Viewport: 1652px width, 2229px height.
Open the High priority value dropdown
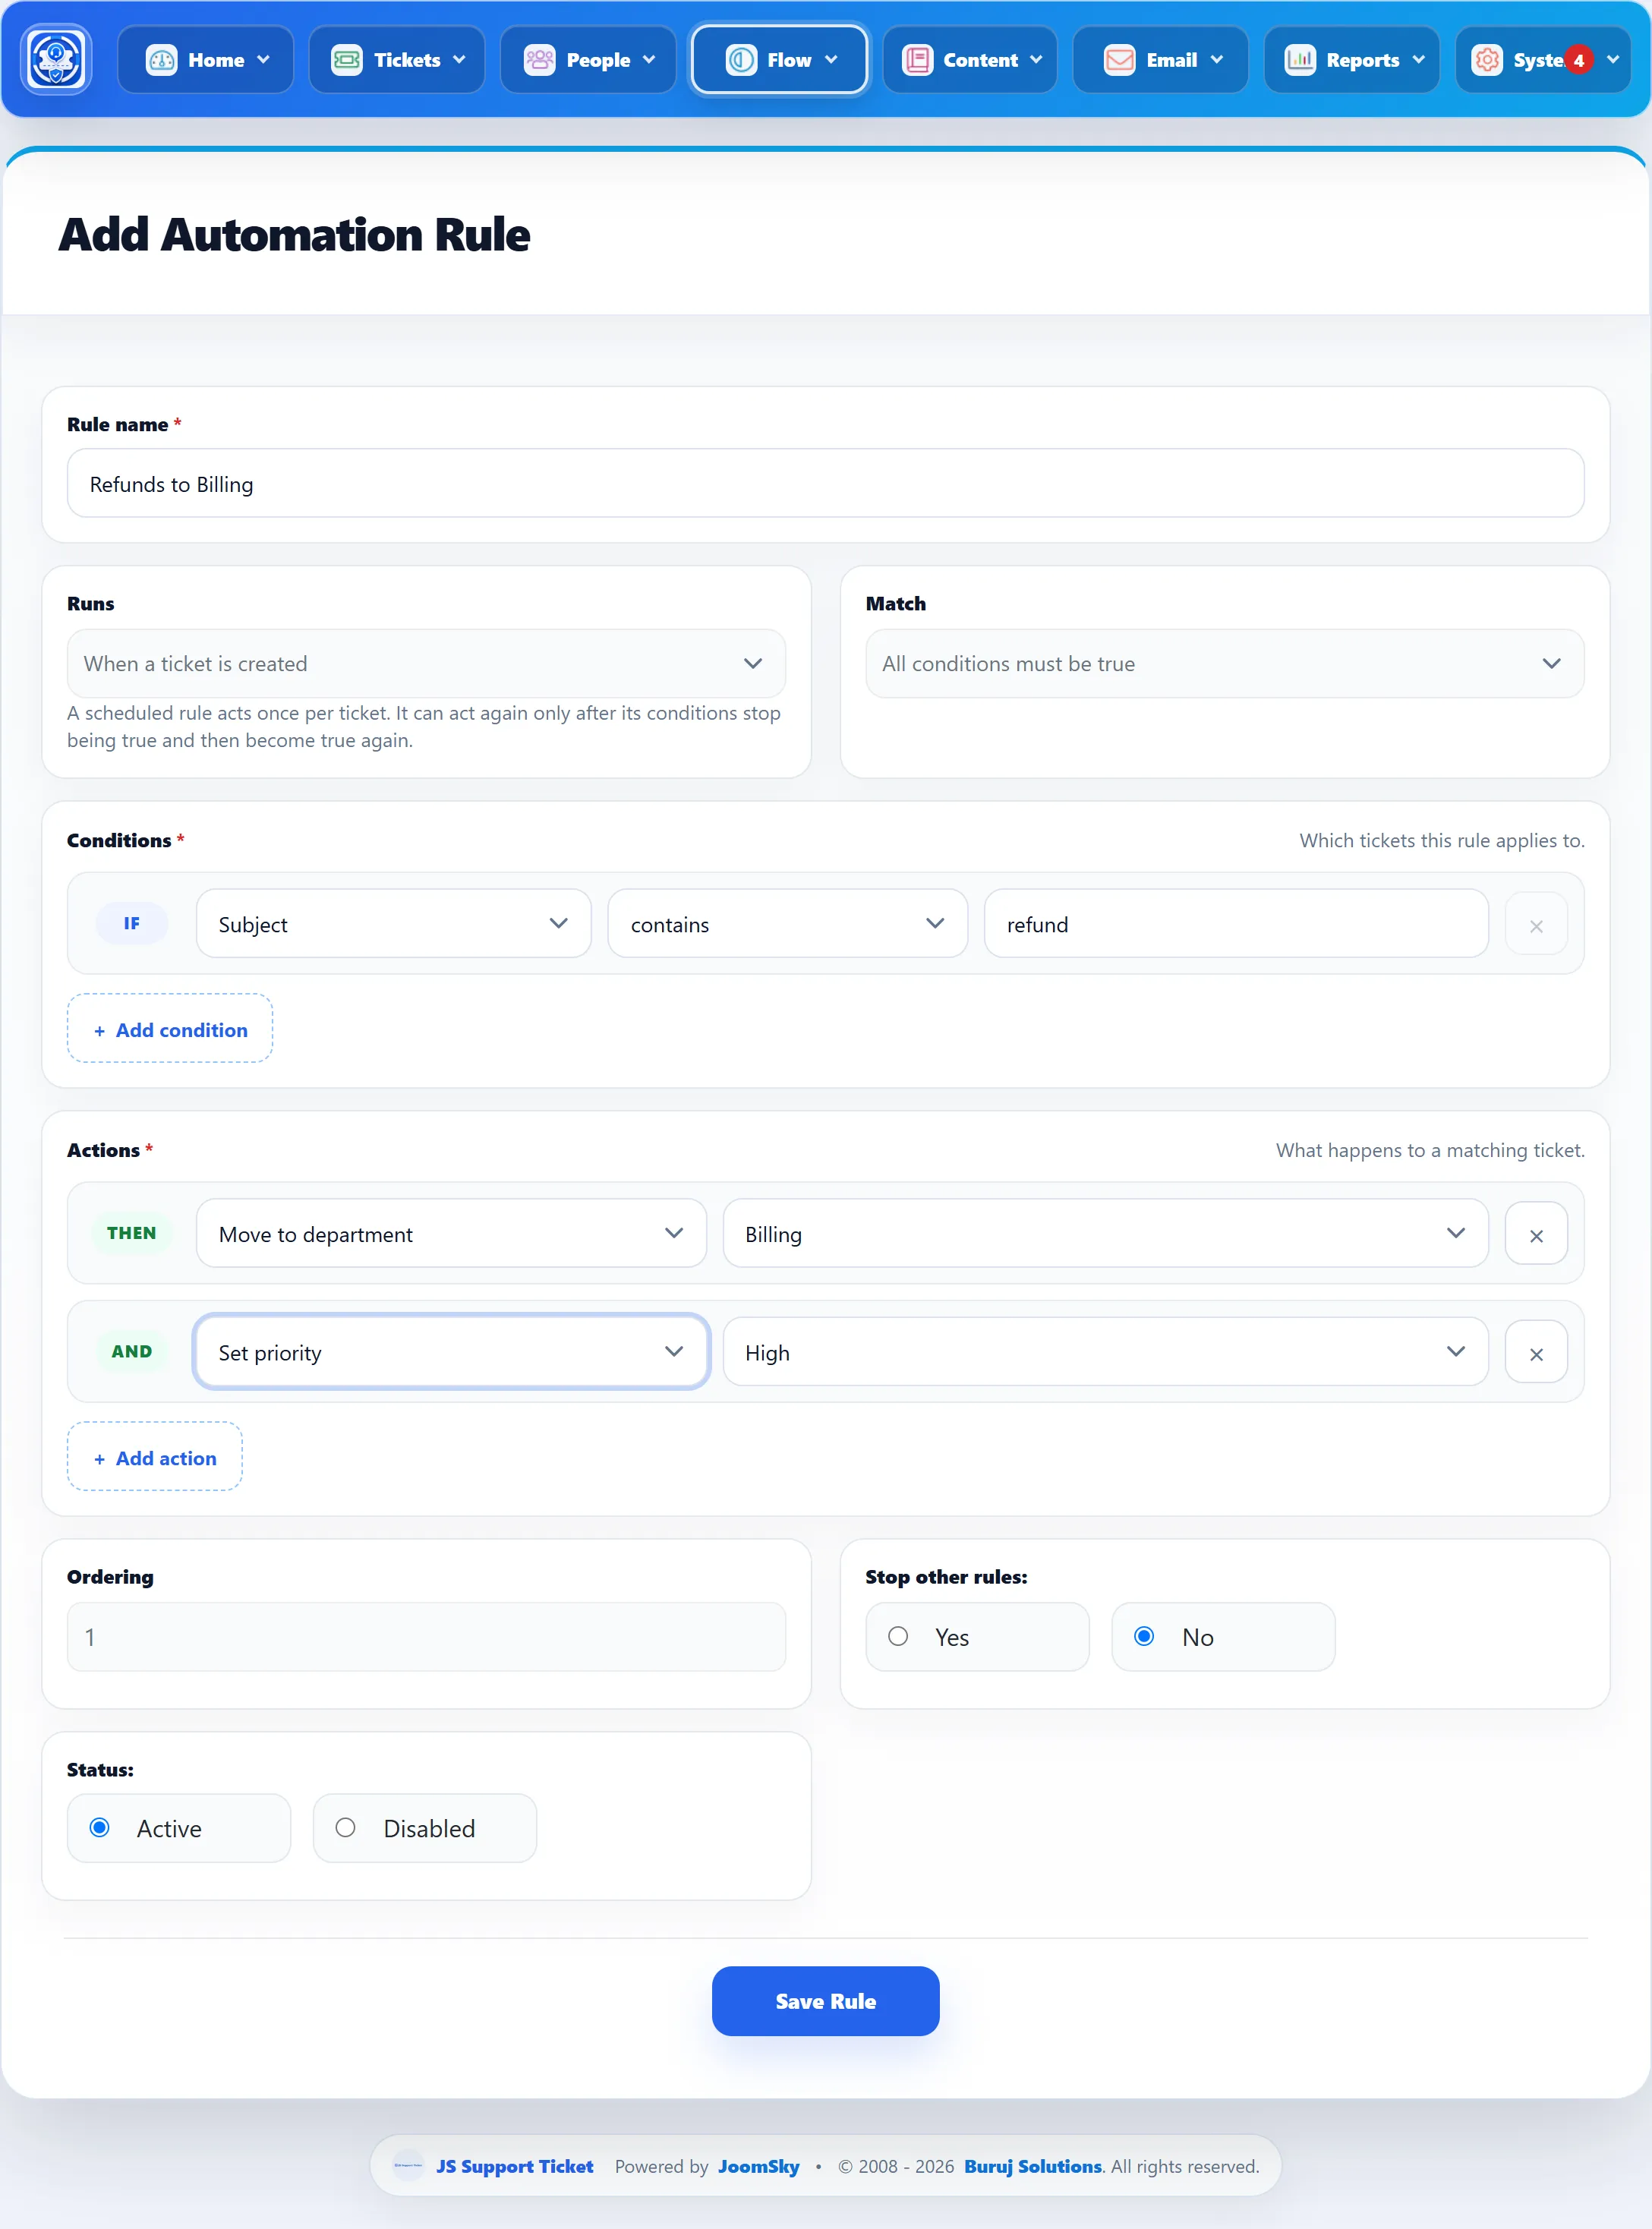tap(1105, 1352)
